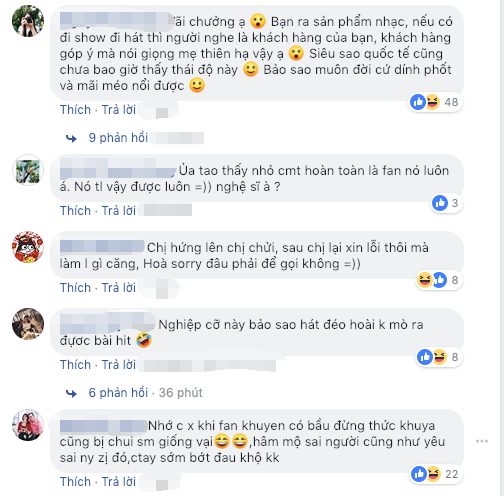Like the first comment via Thích

click(75, 110)
